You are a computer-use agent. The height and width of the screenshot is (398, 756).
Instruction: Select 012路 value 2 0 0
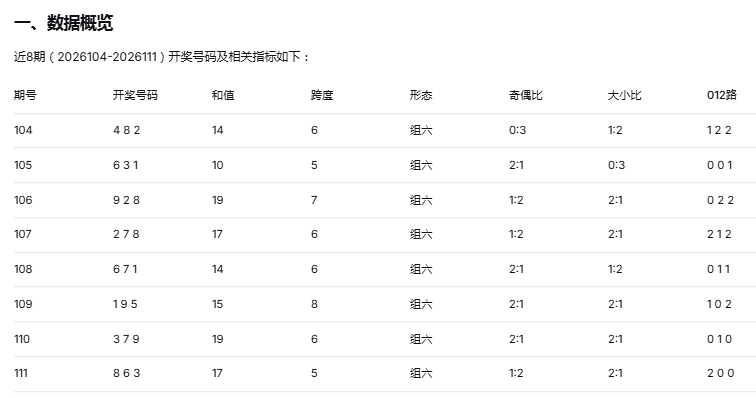pyautogui.click(x=721, y=373)
